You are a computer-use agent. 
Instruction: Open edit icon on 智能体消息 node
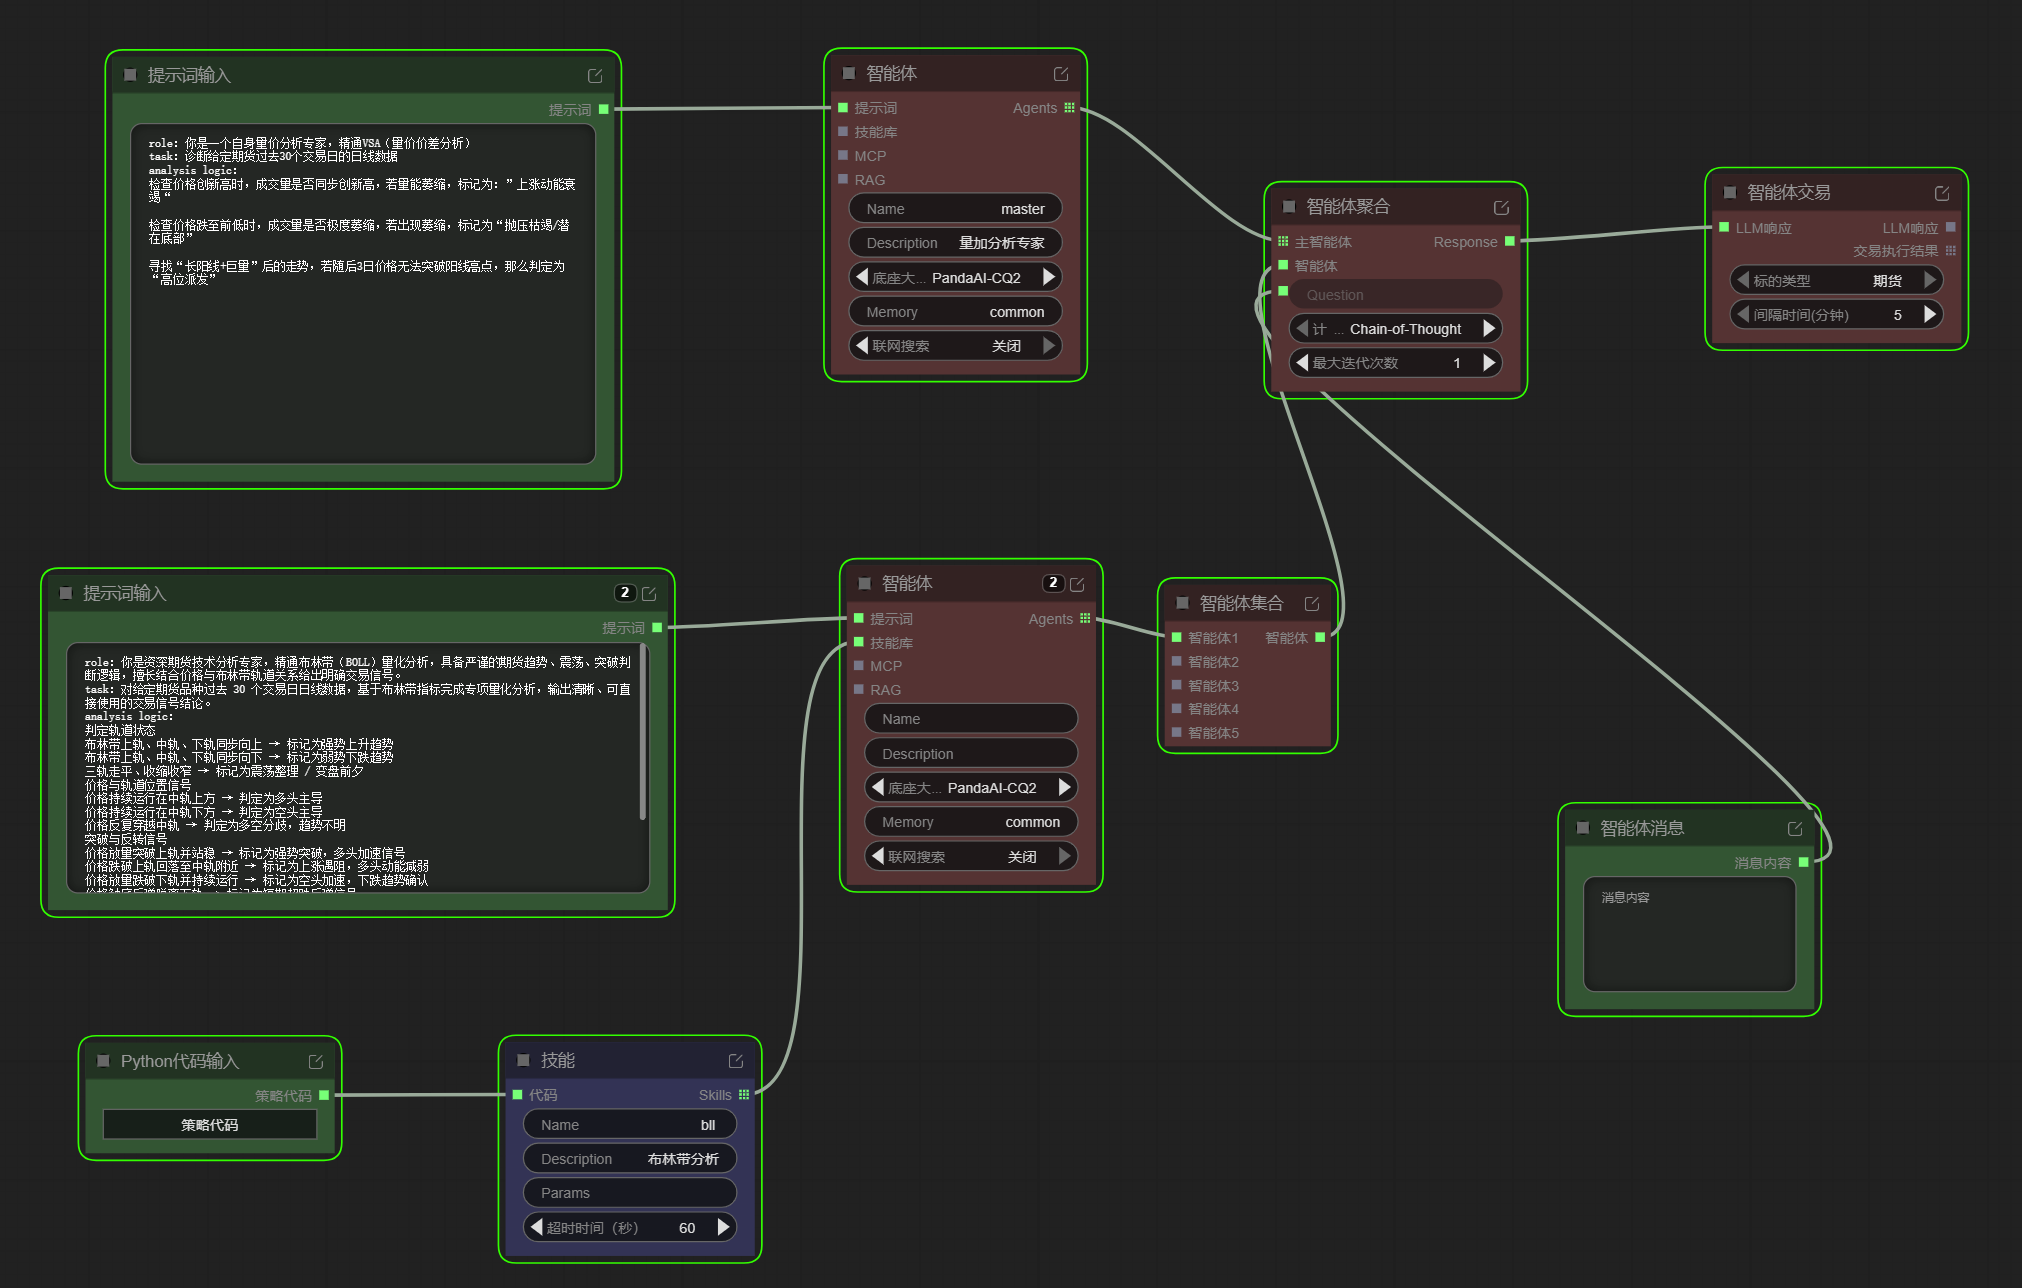coord(1795,828)
